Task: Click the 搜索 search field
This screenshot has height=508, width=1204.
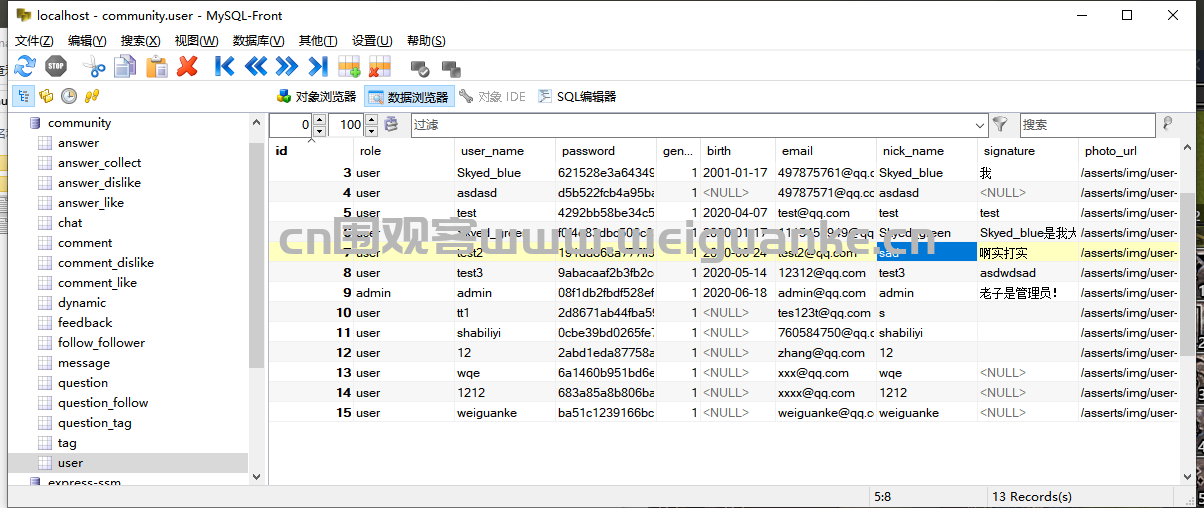Action: click(1087, 125)
